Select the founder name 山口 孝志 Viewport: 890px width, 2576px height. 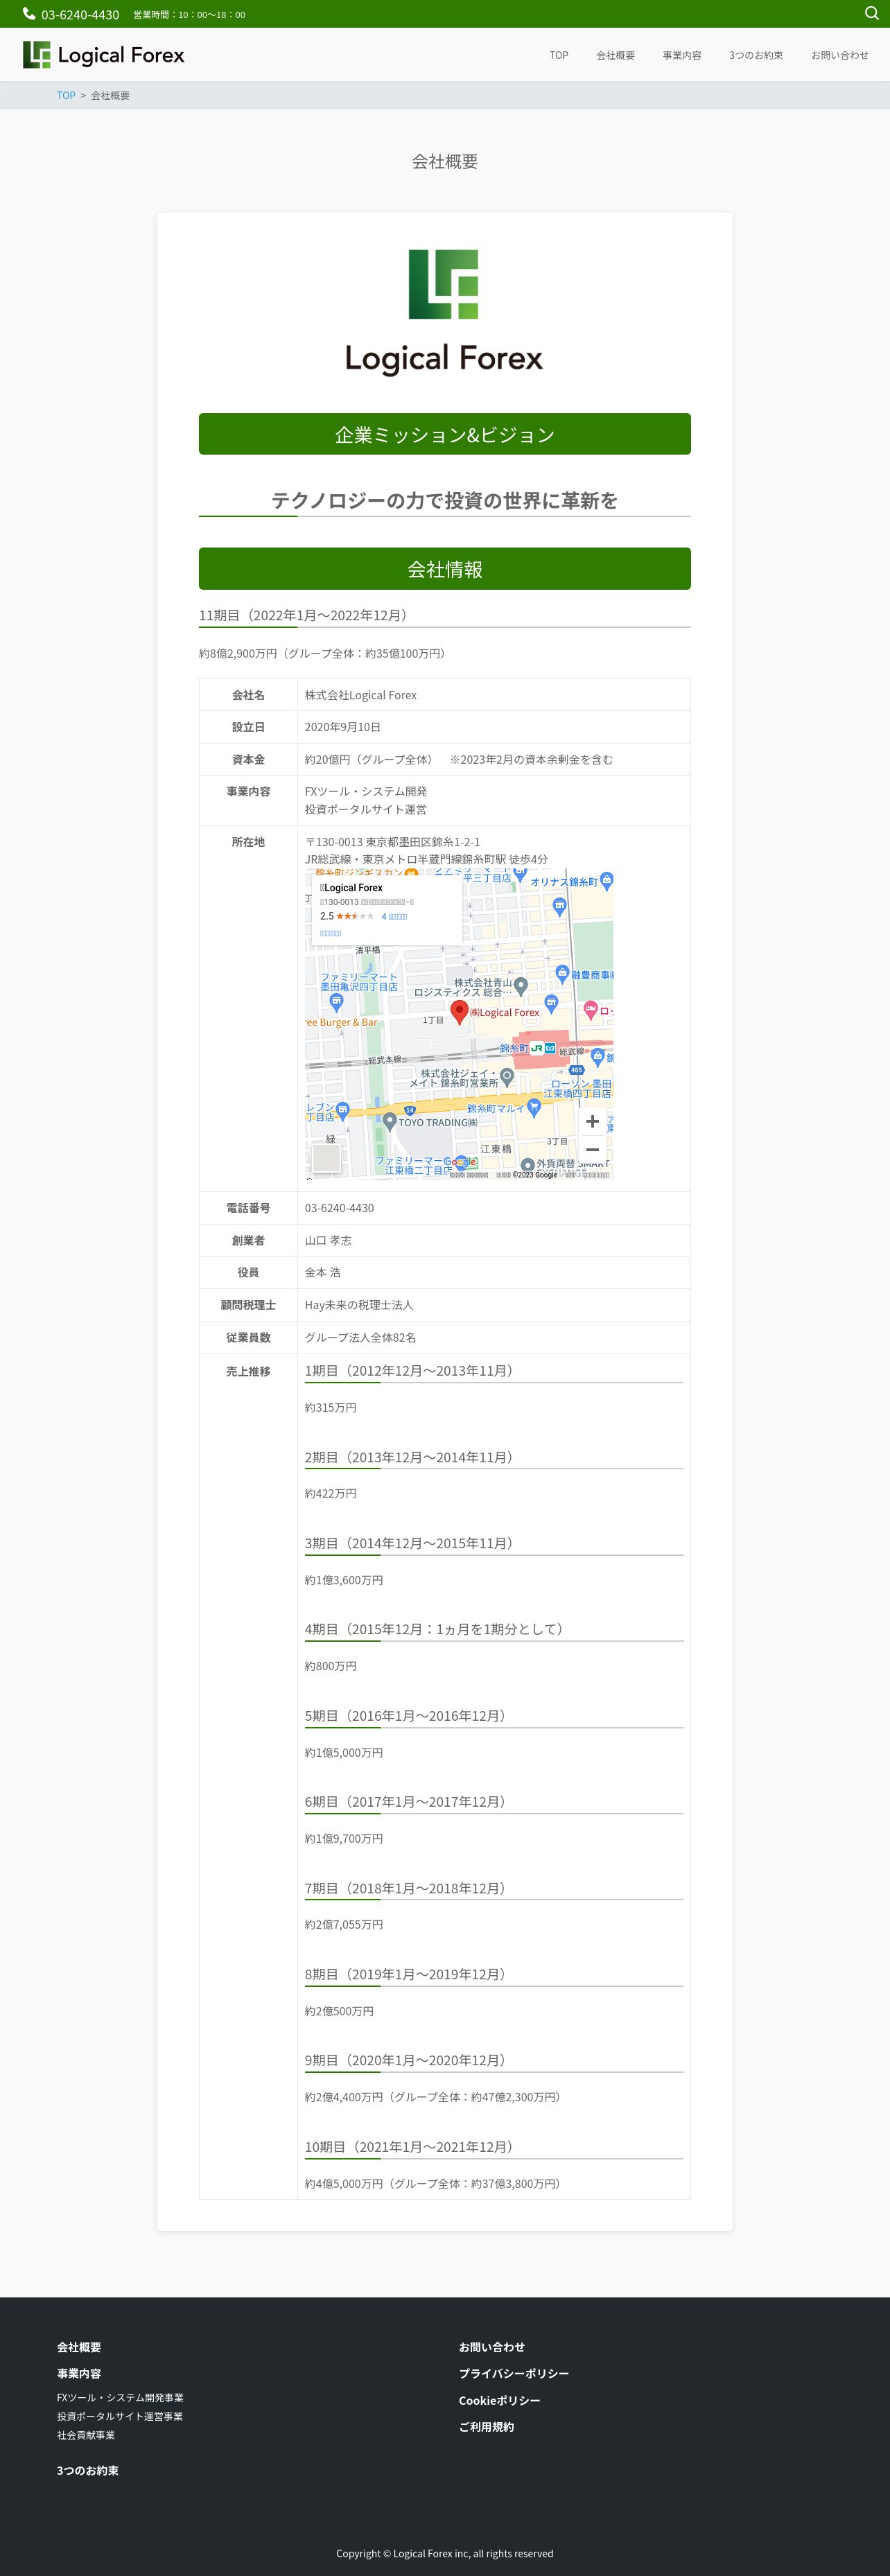point(328,1240)
